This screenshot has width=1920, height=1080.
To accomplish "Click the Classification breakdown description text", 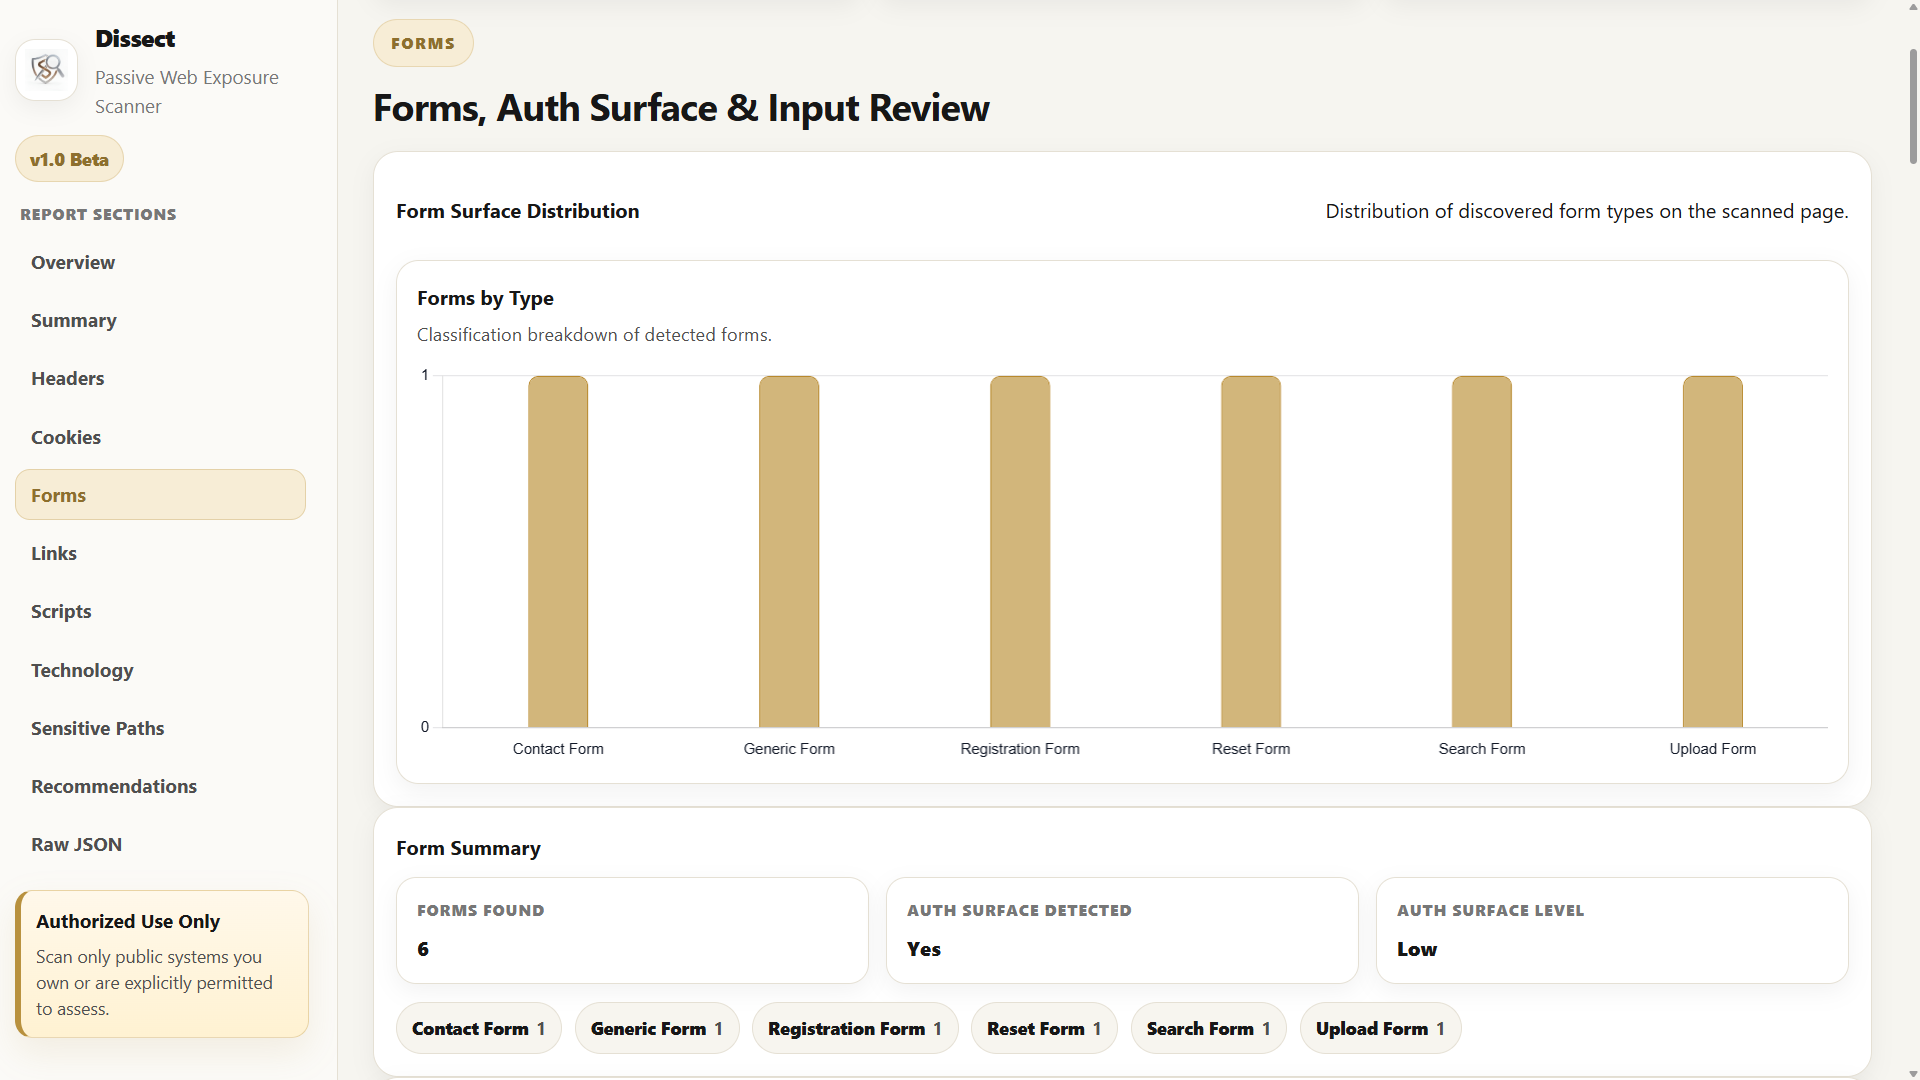I will pos(594,335).
